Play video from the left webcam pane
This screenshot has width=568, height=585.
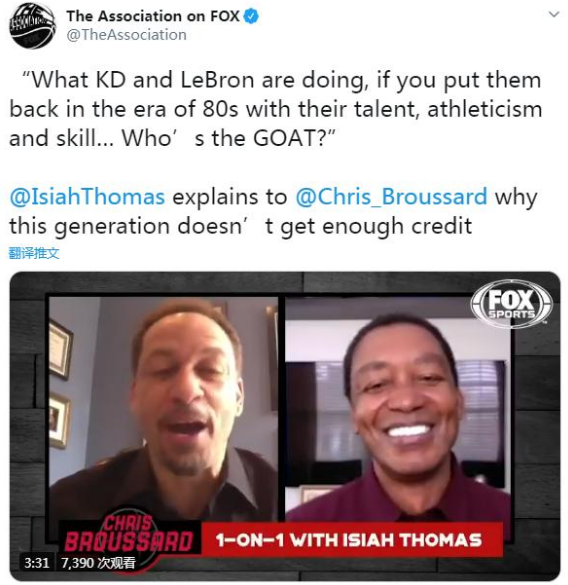[x=163, y=407]
